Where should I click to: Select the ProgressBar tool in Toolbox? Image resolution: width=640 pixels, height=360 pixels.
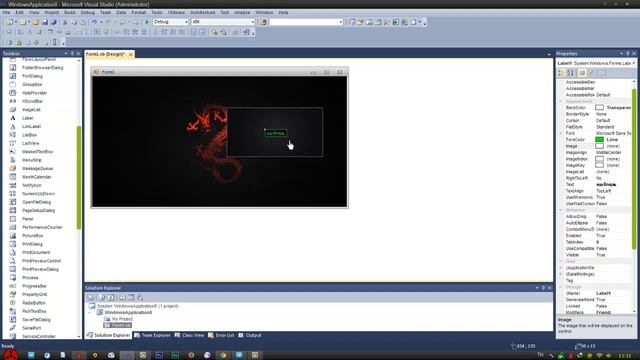point(34,286)
